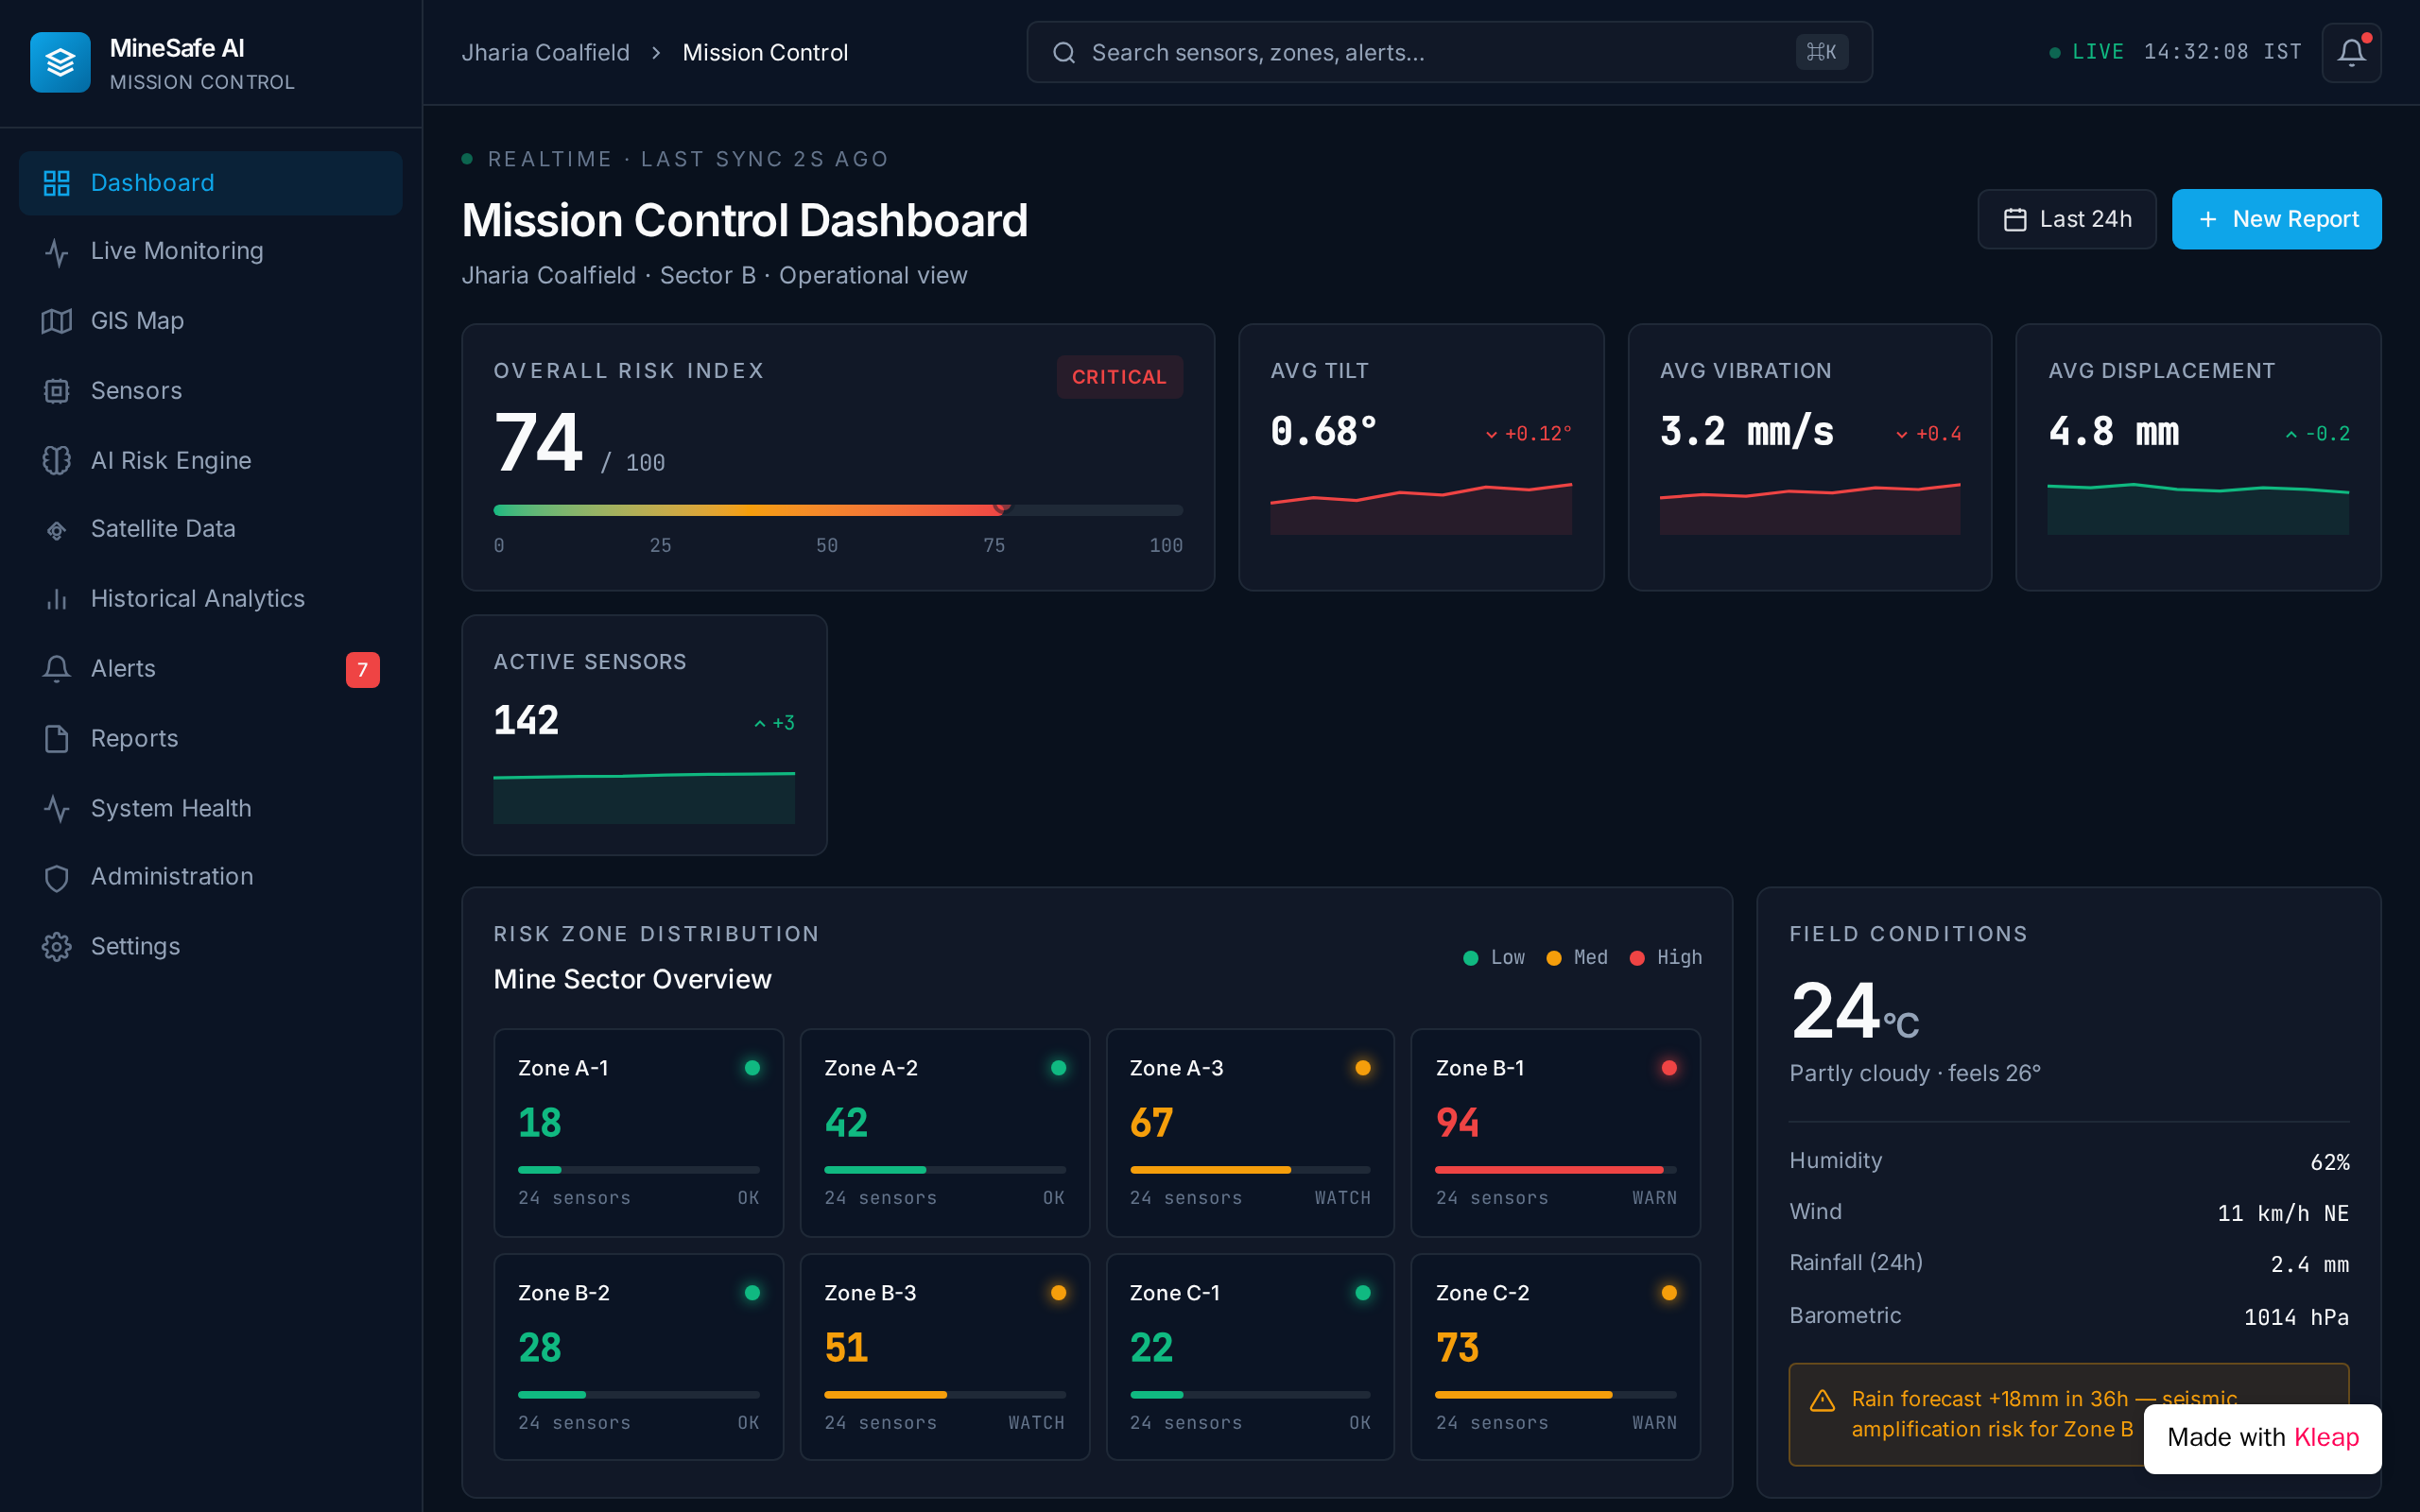Screen dimensions: 2420x1512
Task: Click the Avg Tilt sparkline chart
Action: [1420, 508]
